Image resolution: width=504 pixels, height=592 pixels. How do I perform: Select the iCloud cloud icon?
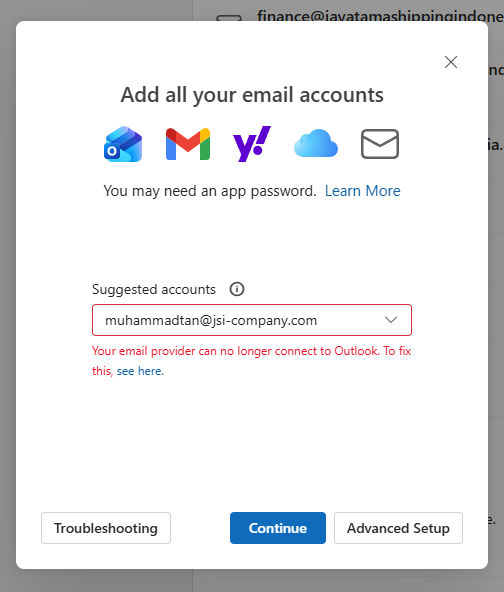[x=316, y=143]
